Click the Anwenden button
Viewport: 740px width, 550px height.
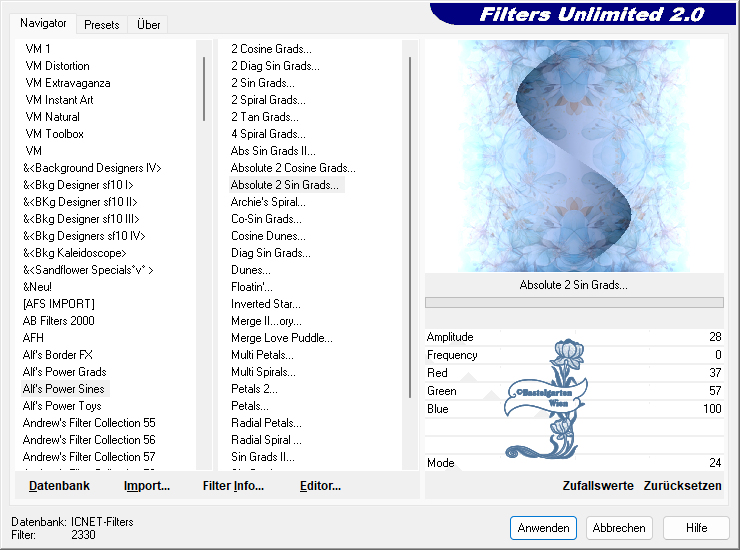coord(543,528)
